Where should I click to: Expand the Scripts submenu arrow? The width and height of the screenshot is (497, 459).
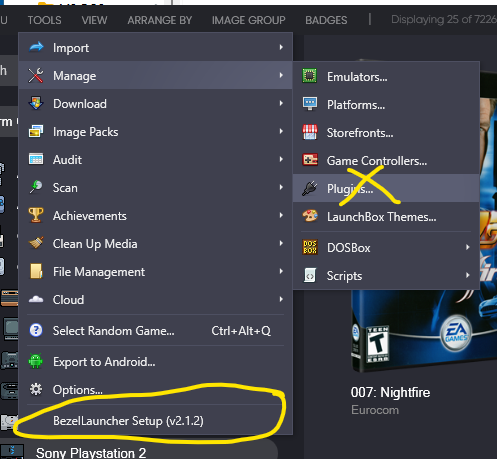[468, 275]
